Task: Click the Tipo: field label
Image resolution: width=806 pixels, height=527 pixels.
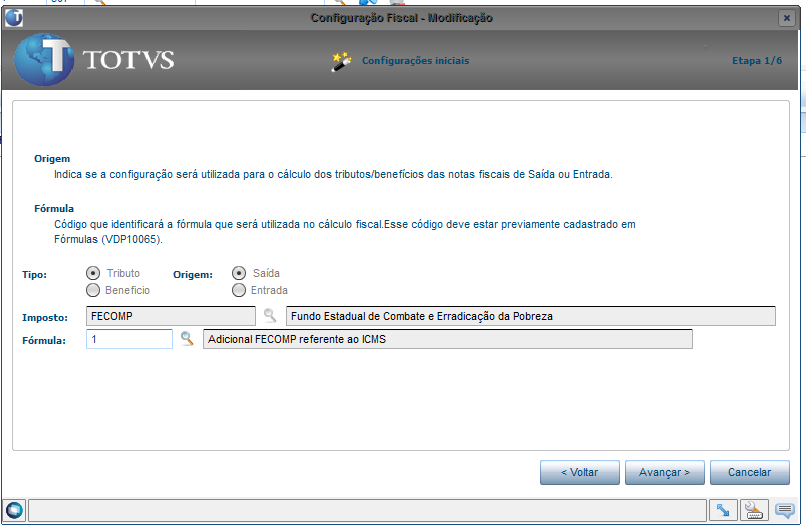Action: pyautogui.click(x=34, y=275)
